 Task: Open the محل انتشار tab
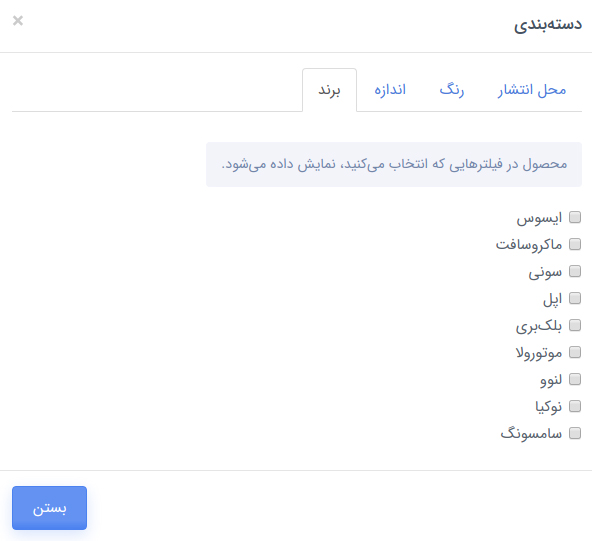[532, 90]
